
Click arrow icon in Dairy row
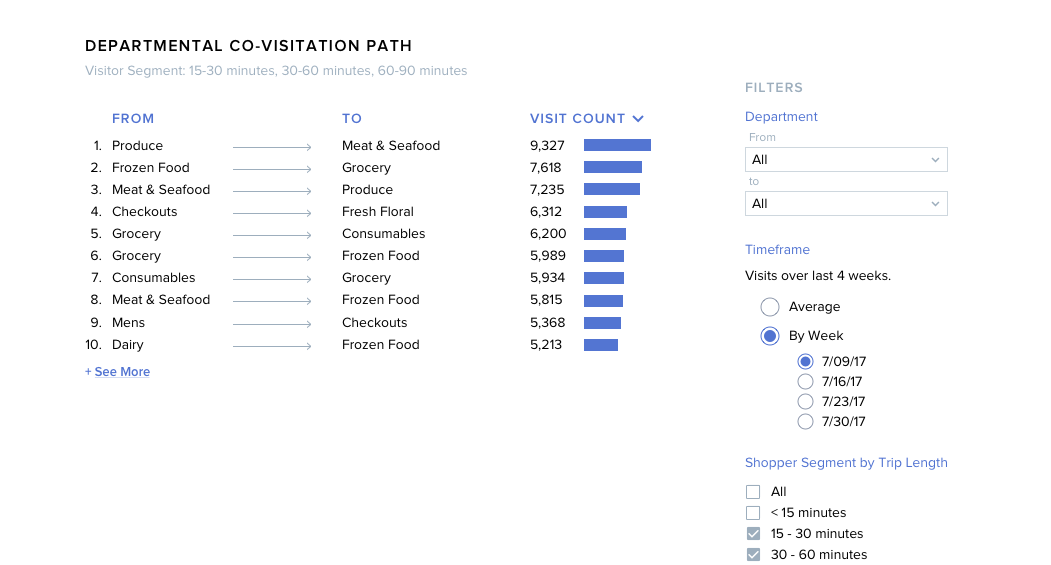272,346
